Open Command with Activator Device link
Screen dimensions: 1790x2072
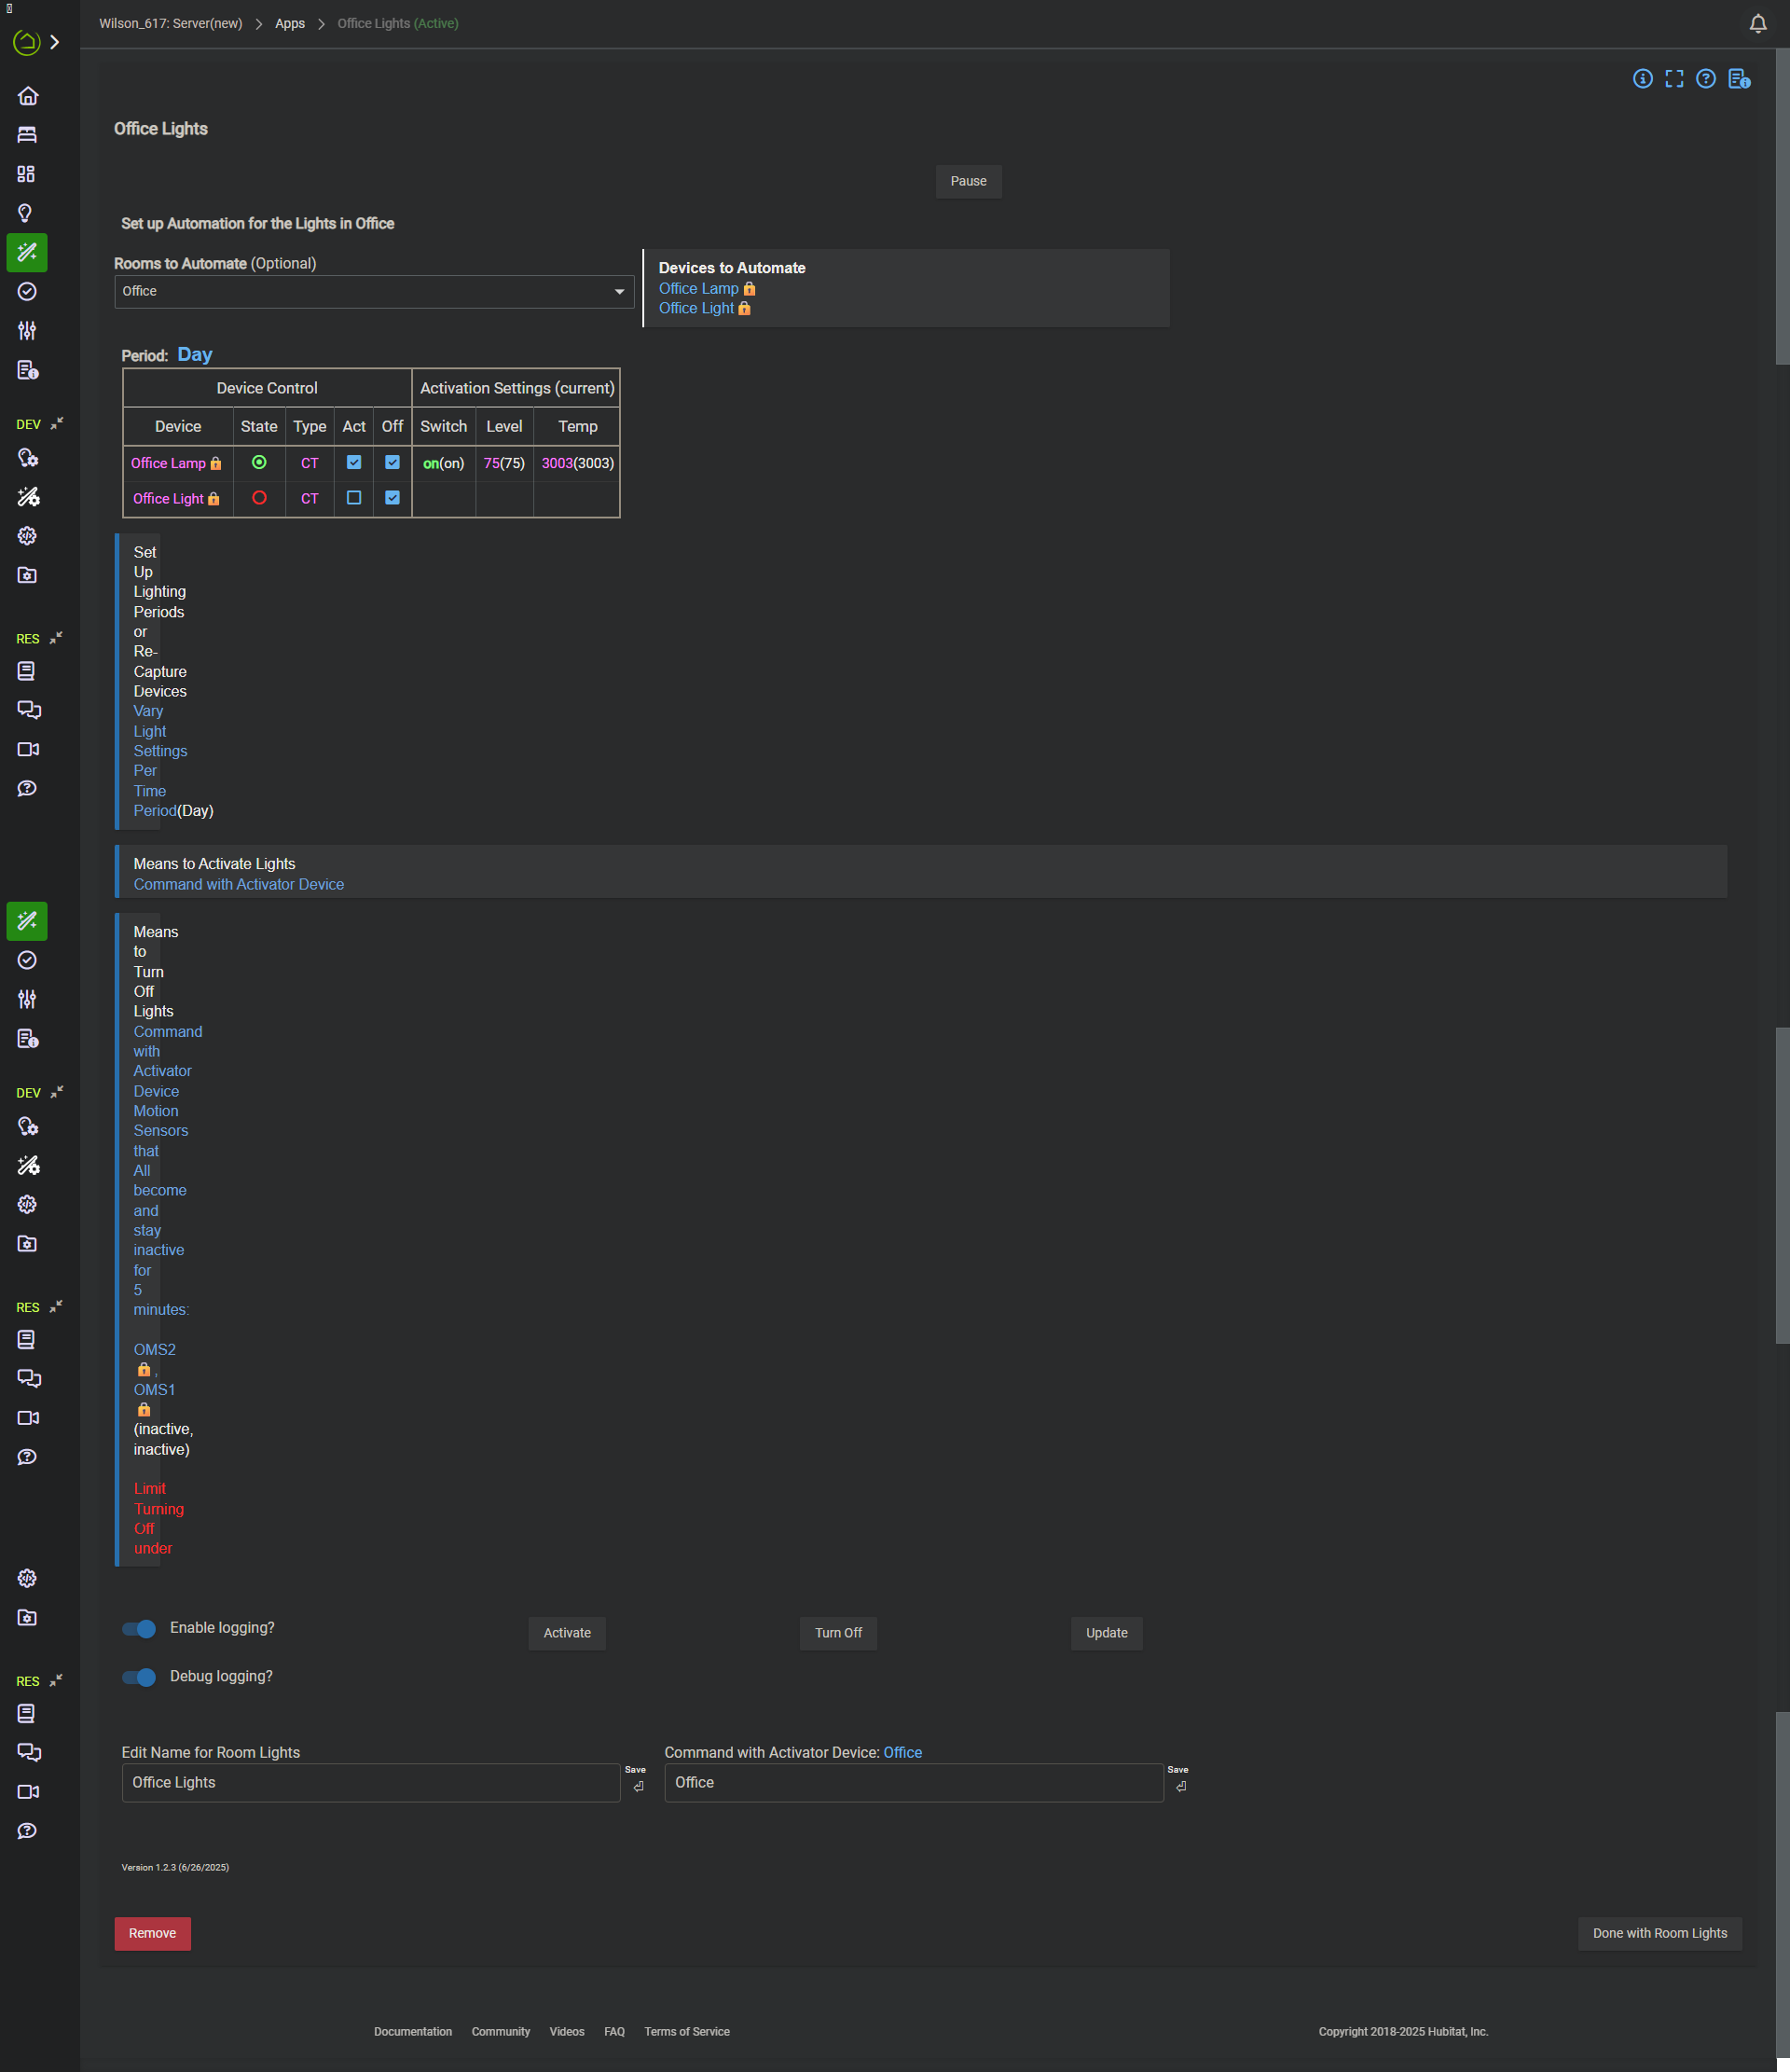[x=238, y=884]
